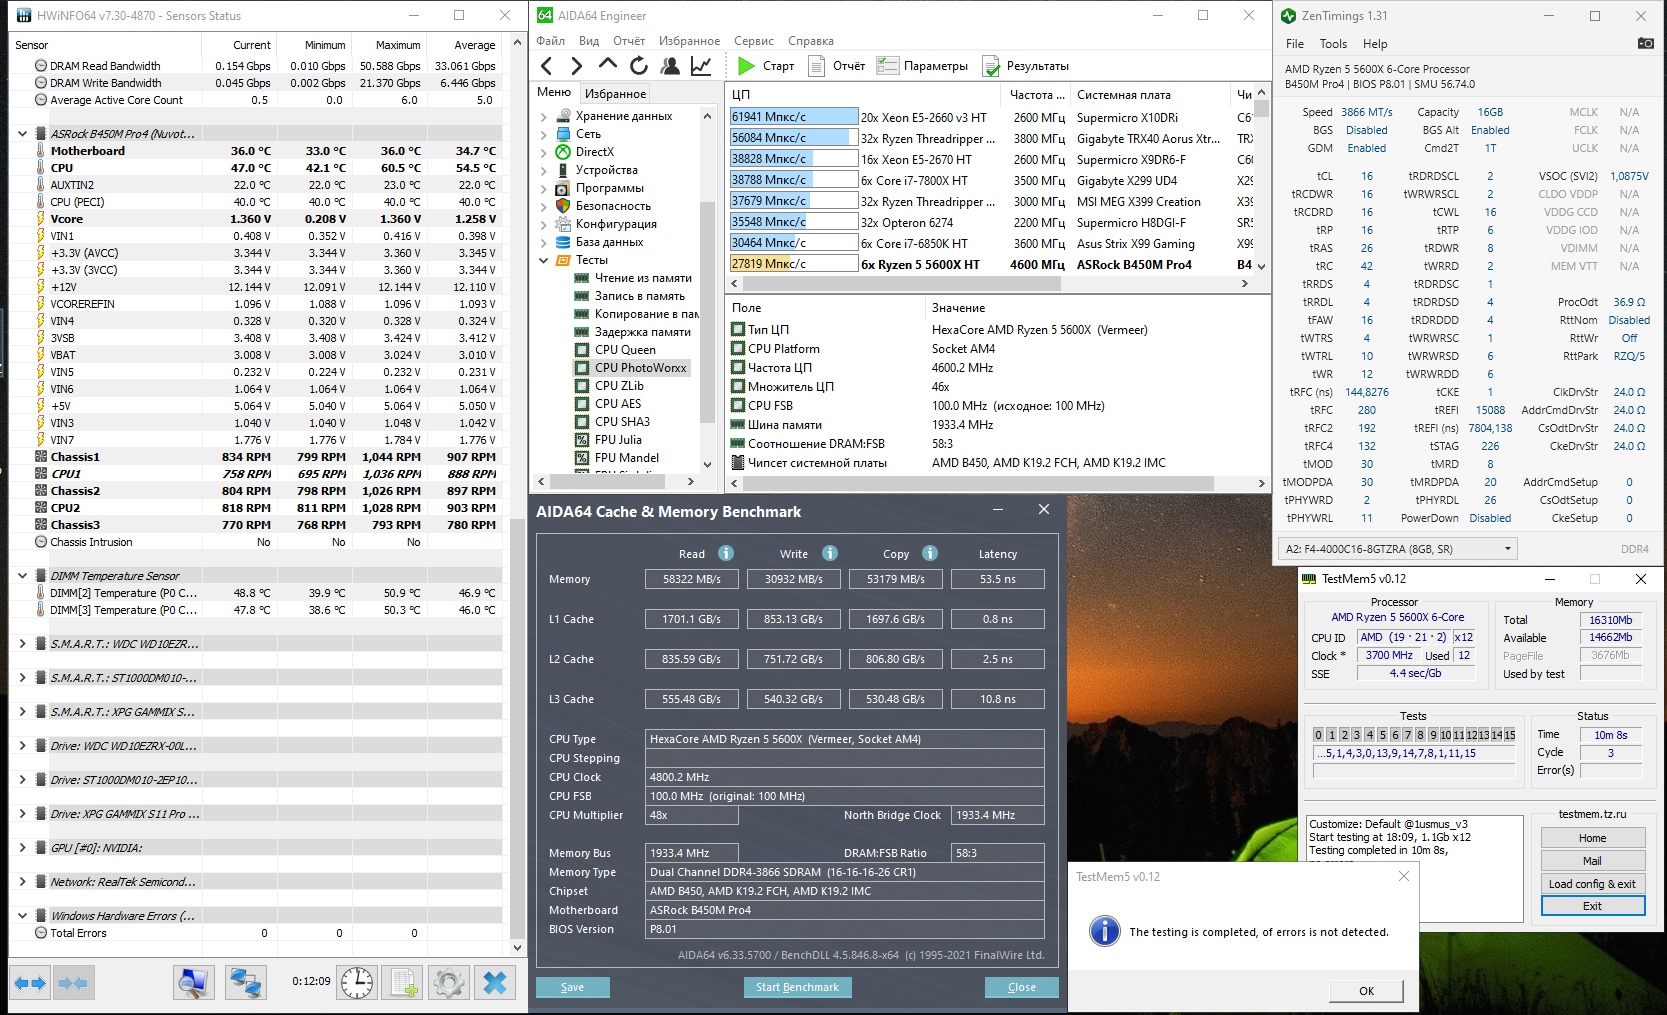Expand GPU [#0]: NVIDIA group
1667x1015 pixels.
coord(22,848)
